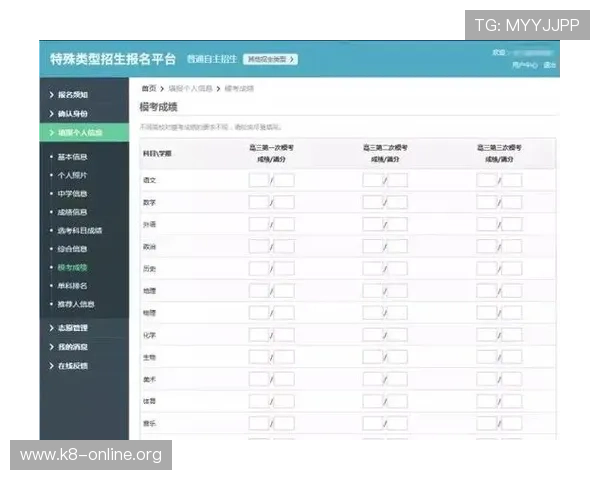Click the 模考成绩 page heading

[x=158, y=107]
